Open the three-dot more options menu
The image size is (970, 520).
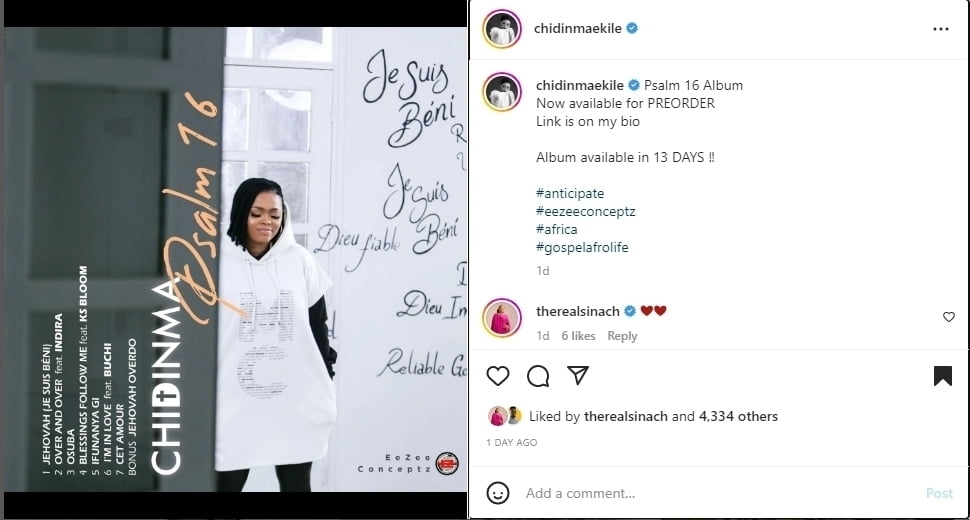coord(941,28)
